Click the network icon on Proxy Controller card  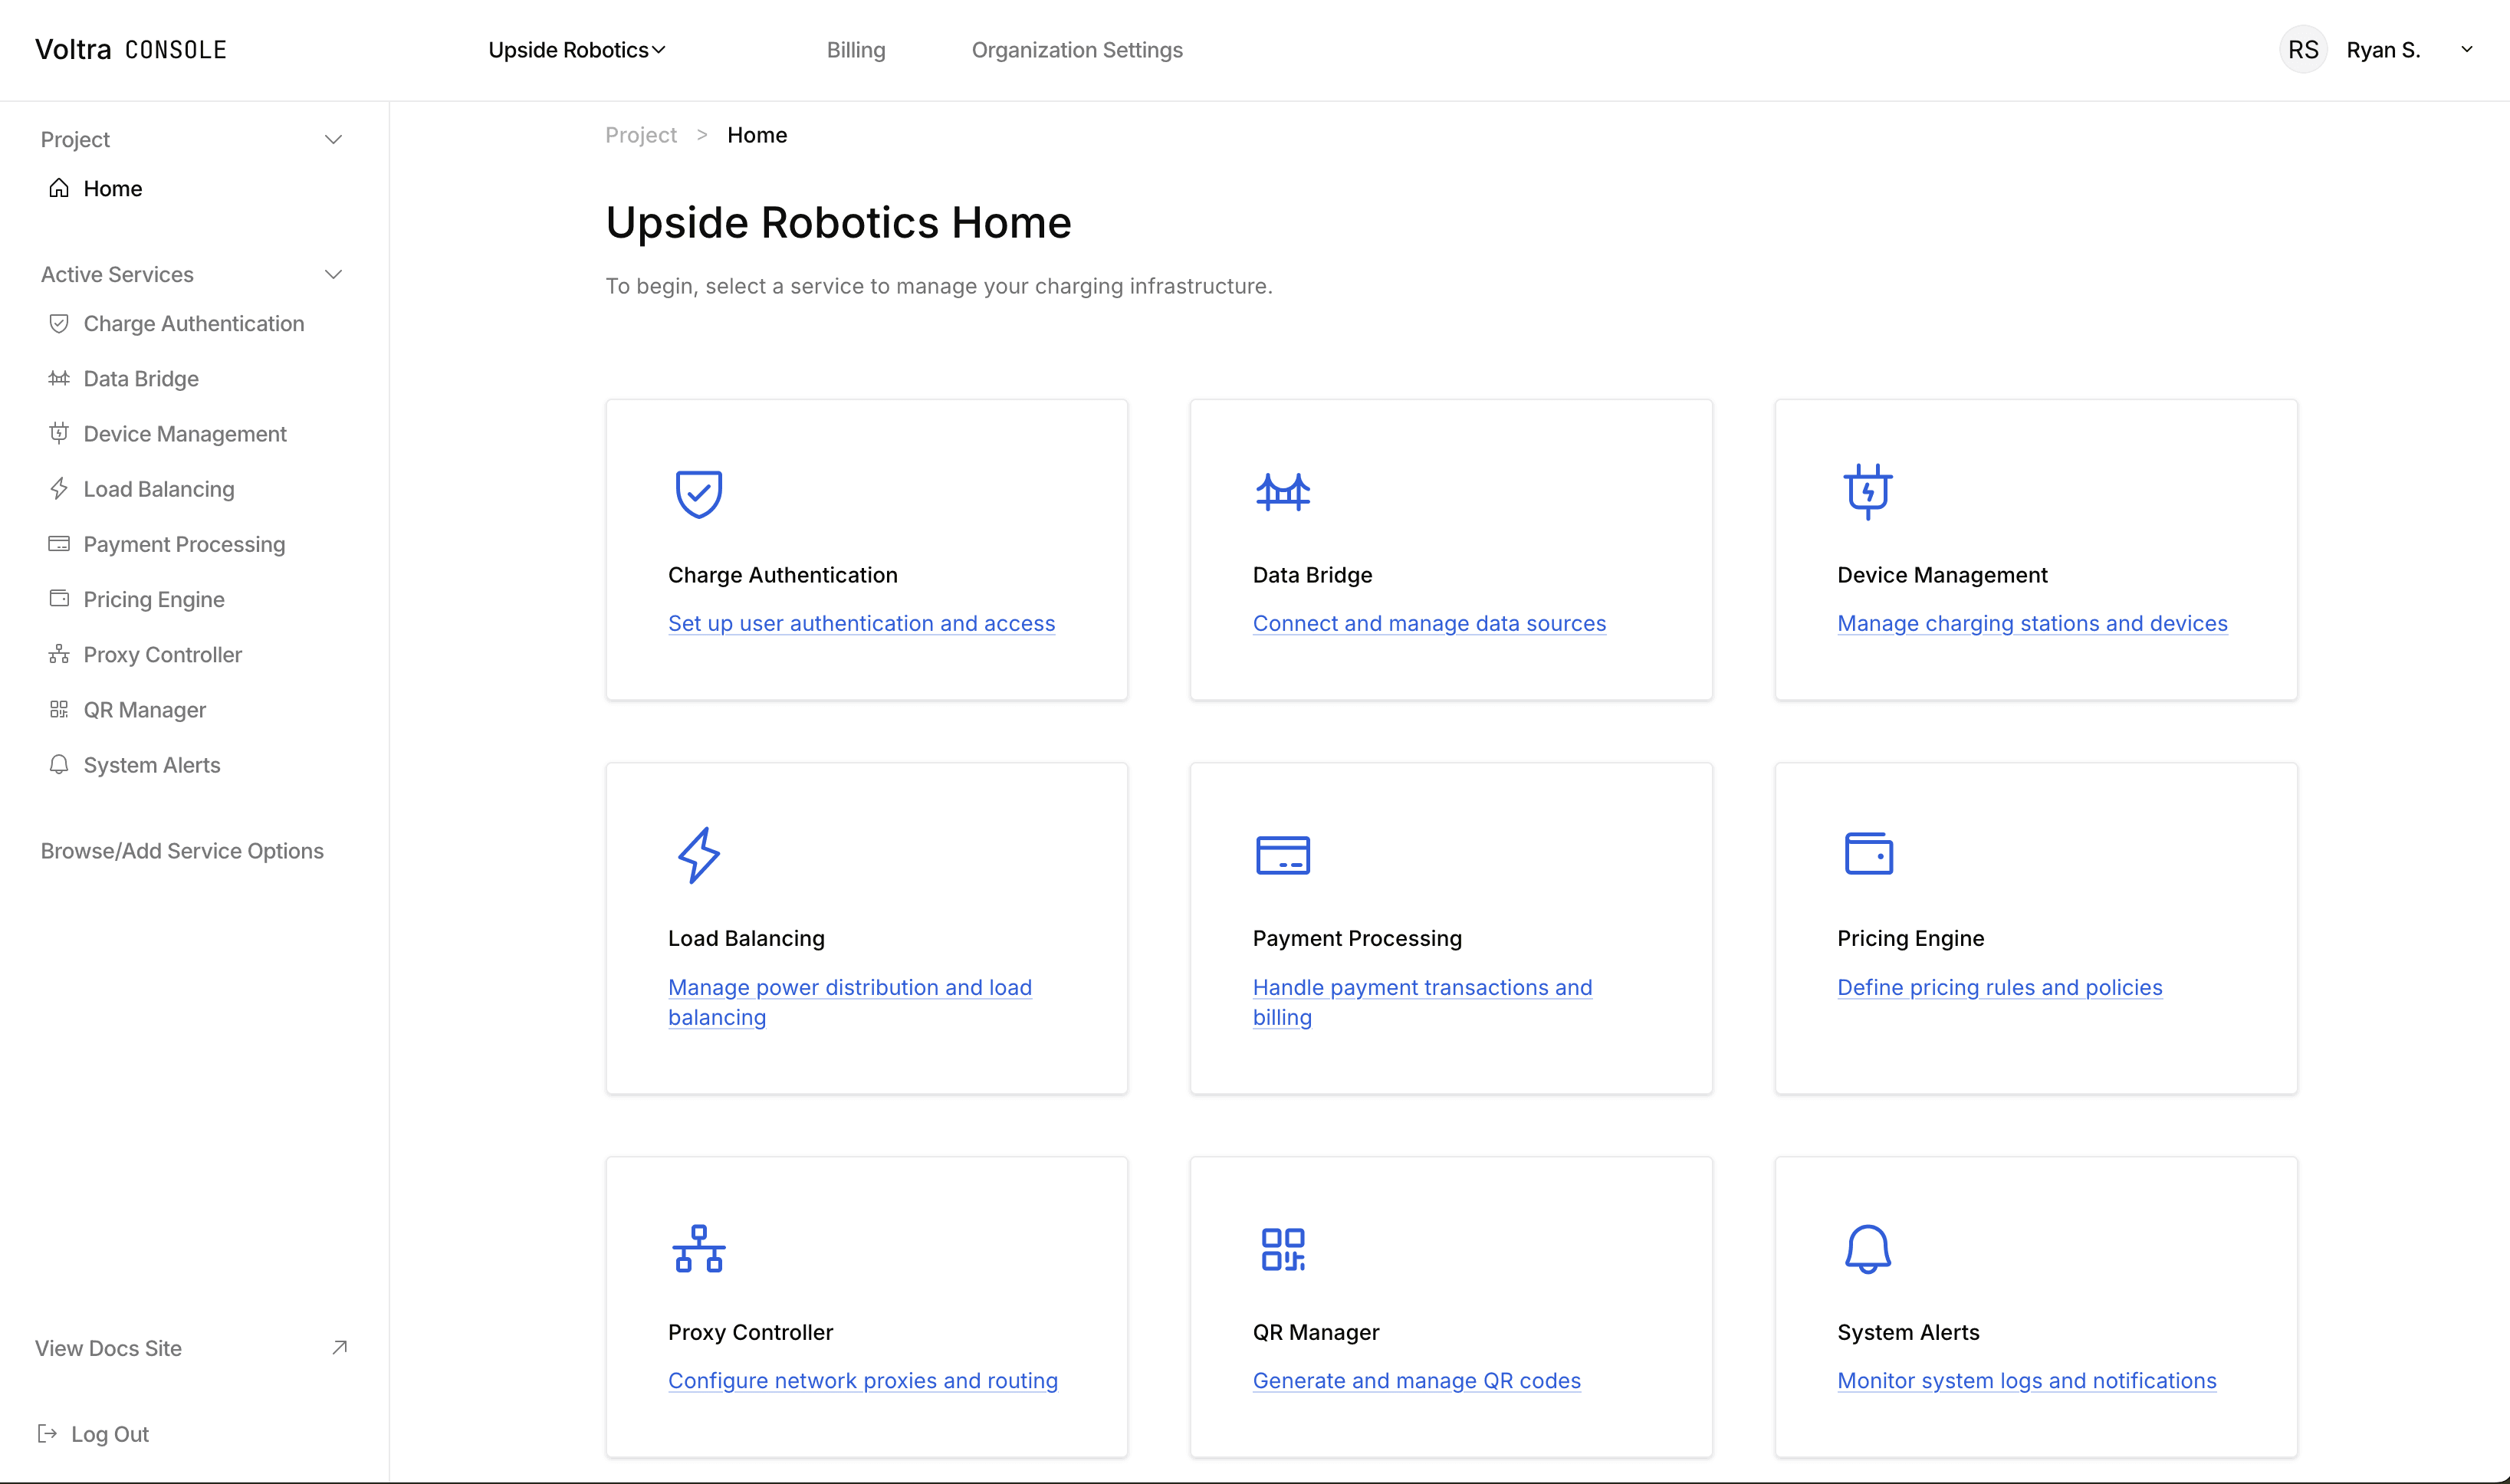[698, 1249]
